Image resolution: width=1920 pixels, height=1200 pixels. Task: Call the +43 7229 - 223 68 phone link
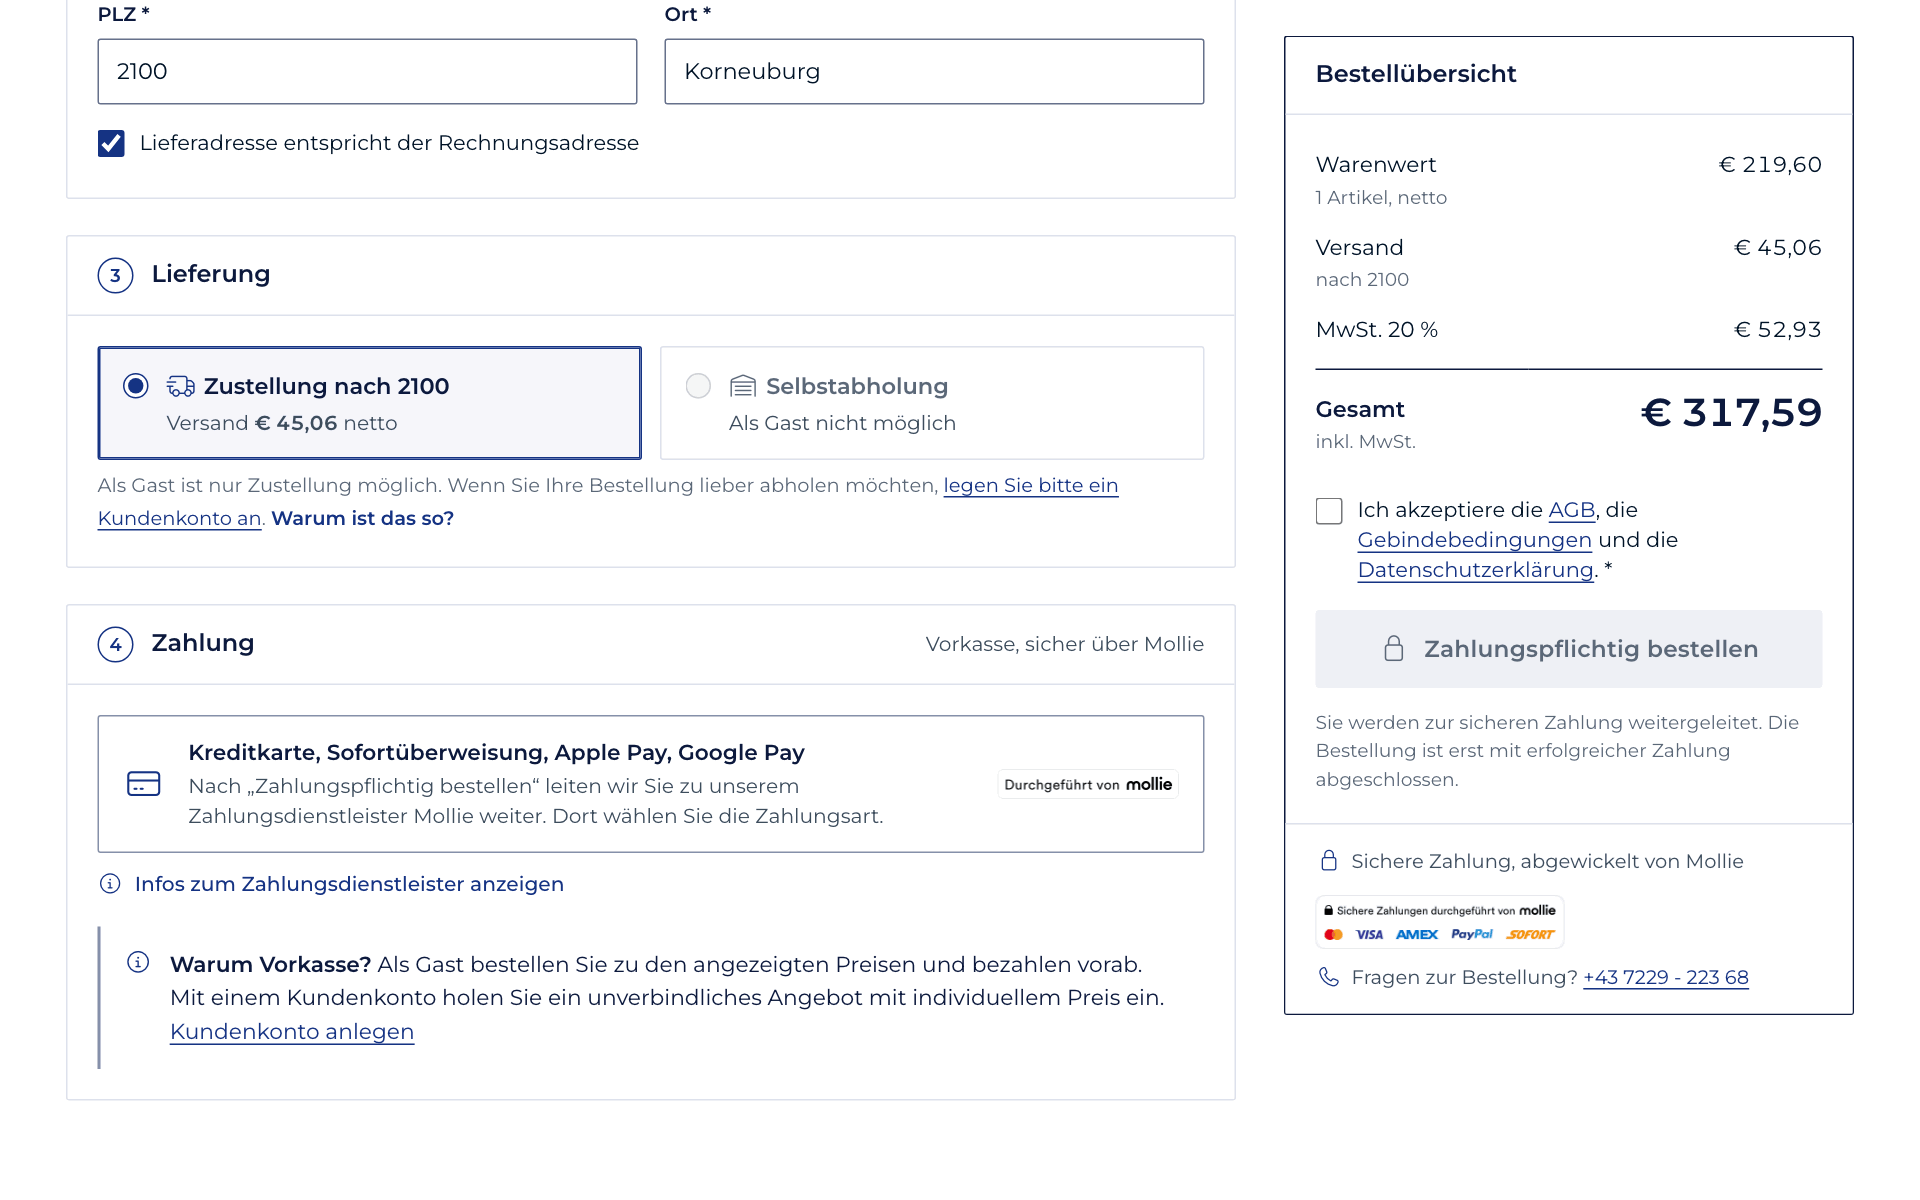click(1666, 977)
